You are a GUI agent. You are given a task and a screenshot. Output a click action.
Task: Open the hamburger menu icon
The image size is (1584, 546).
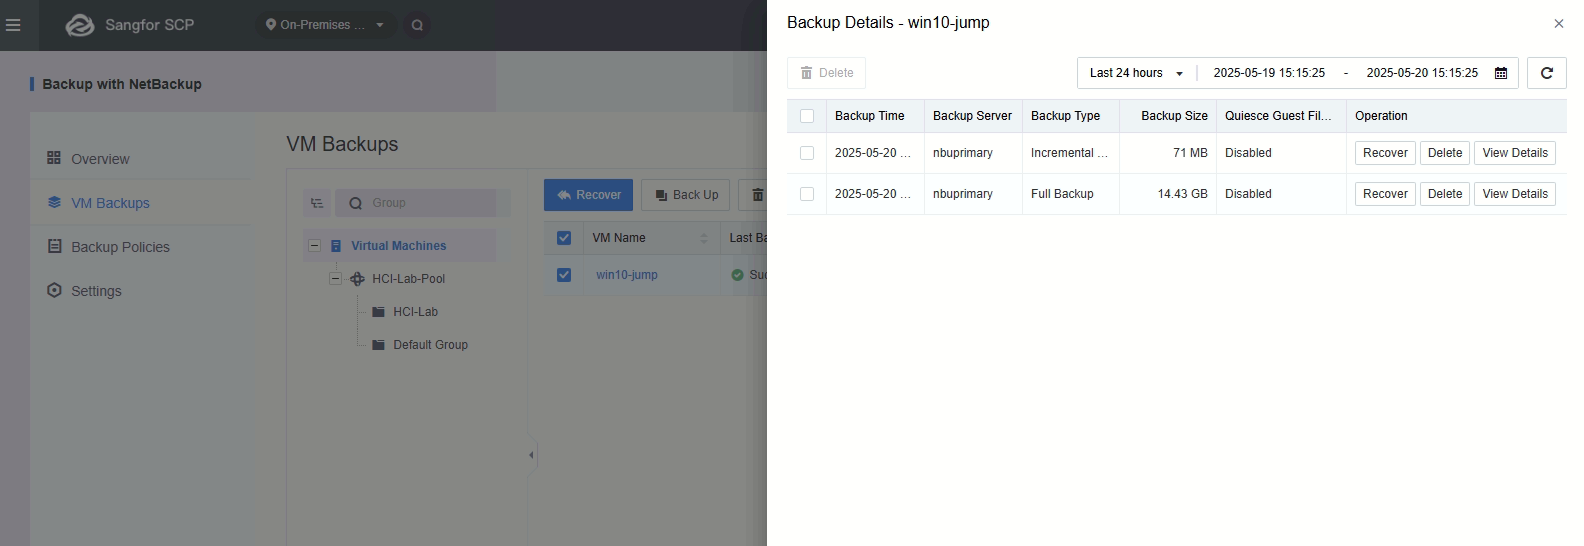(x=13, y=25)
